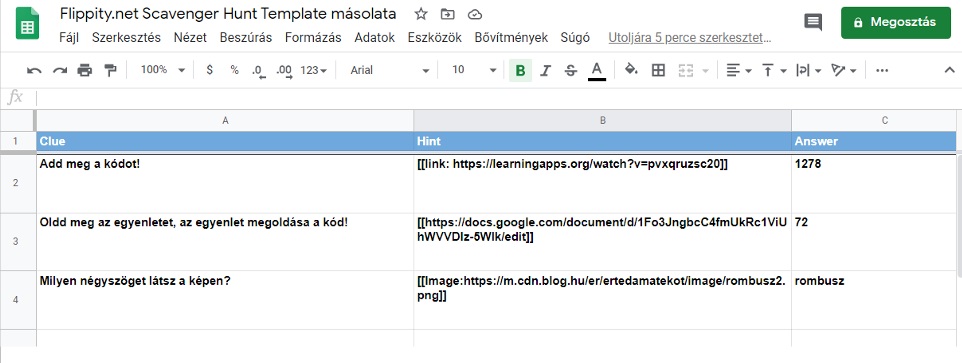Click the document title to rename
The width and height of the screenshot is (962, 363).
click(x=228, y=13)
